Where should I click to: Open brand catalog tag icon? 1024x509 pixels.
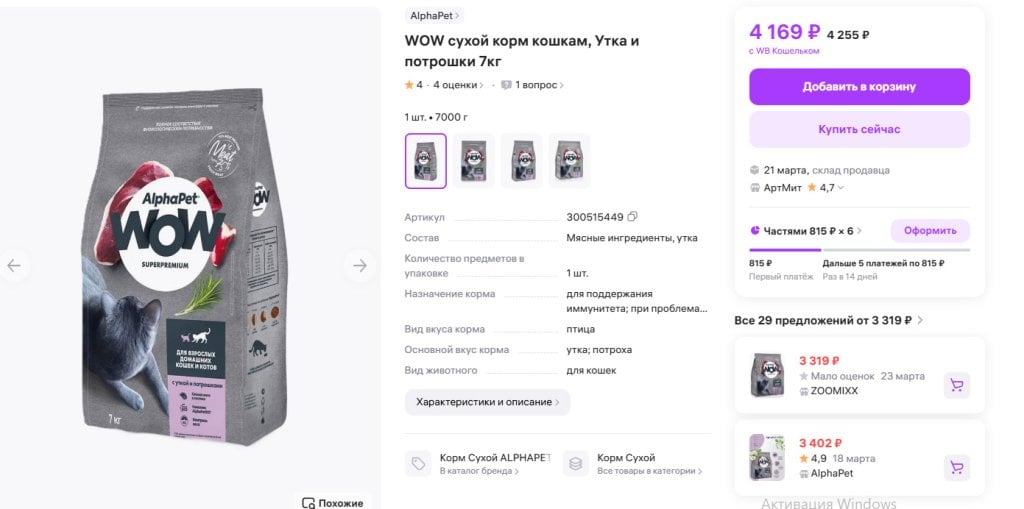tap(418, 463)
